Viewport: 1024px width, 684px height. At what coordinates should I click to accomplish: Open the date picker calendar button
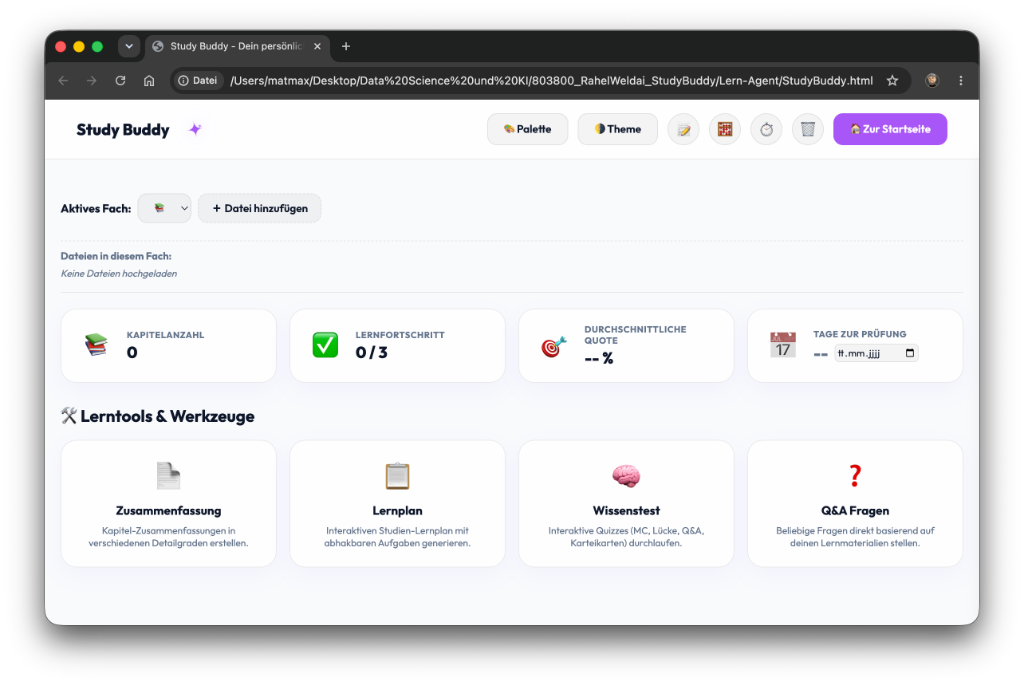[x=910, y=353]
